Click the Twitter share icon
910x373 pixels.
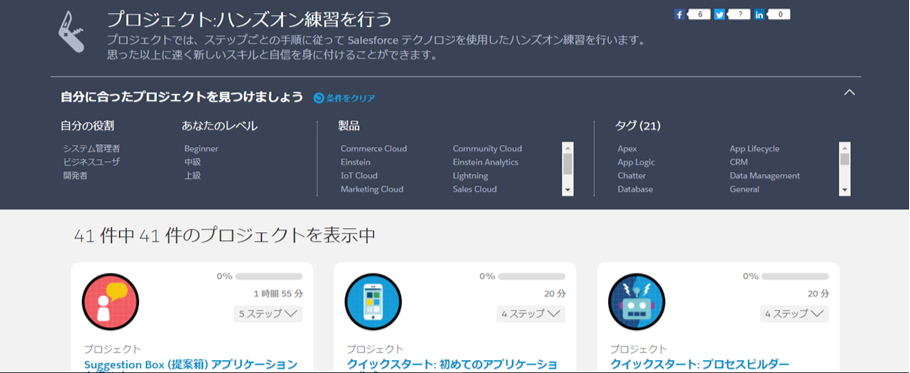[719, 15]
